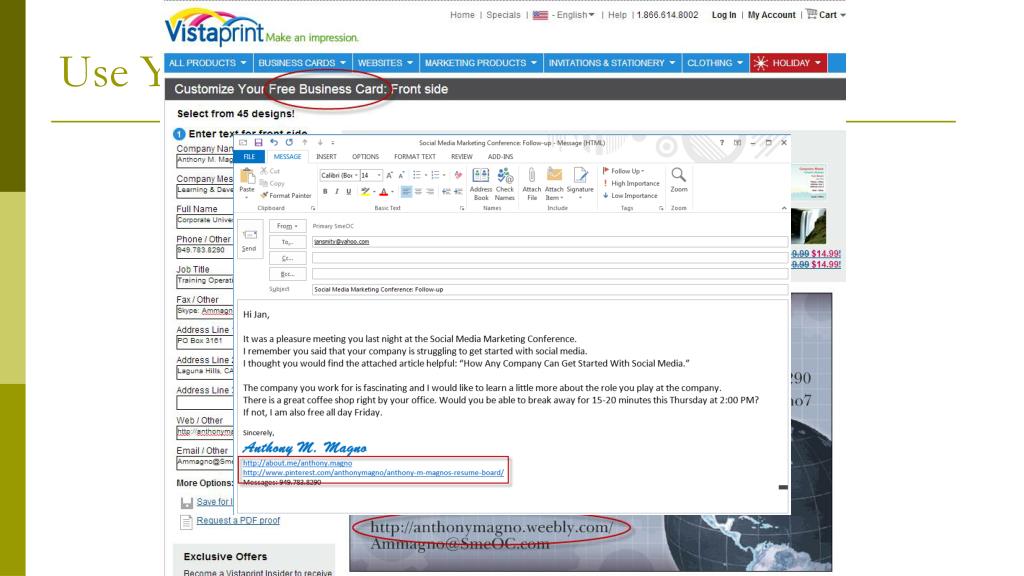
Task: Toggle Italic formatting
Action: pos(337,191)
